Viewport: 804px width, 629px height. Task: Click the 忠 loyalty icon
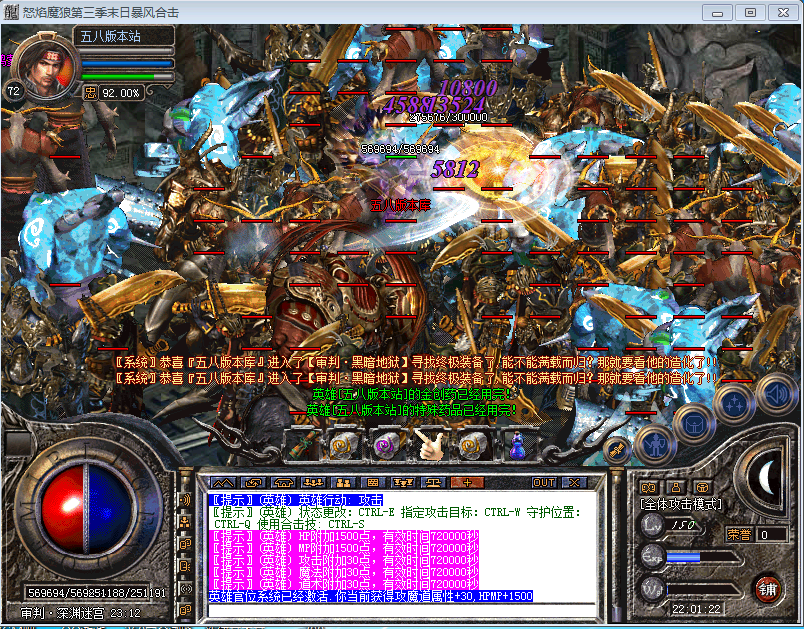pos(90,93)
